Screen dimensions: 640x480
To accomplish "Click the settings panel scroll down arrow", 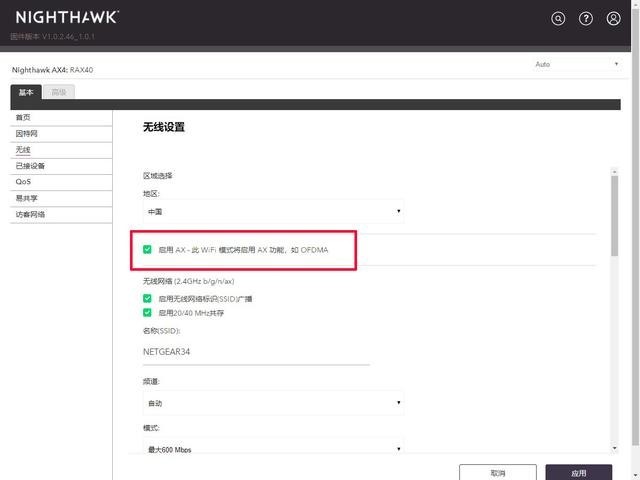I will point(614,448).
